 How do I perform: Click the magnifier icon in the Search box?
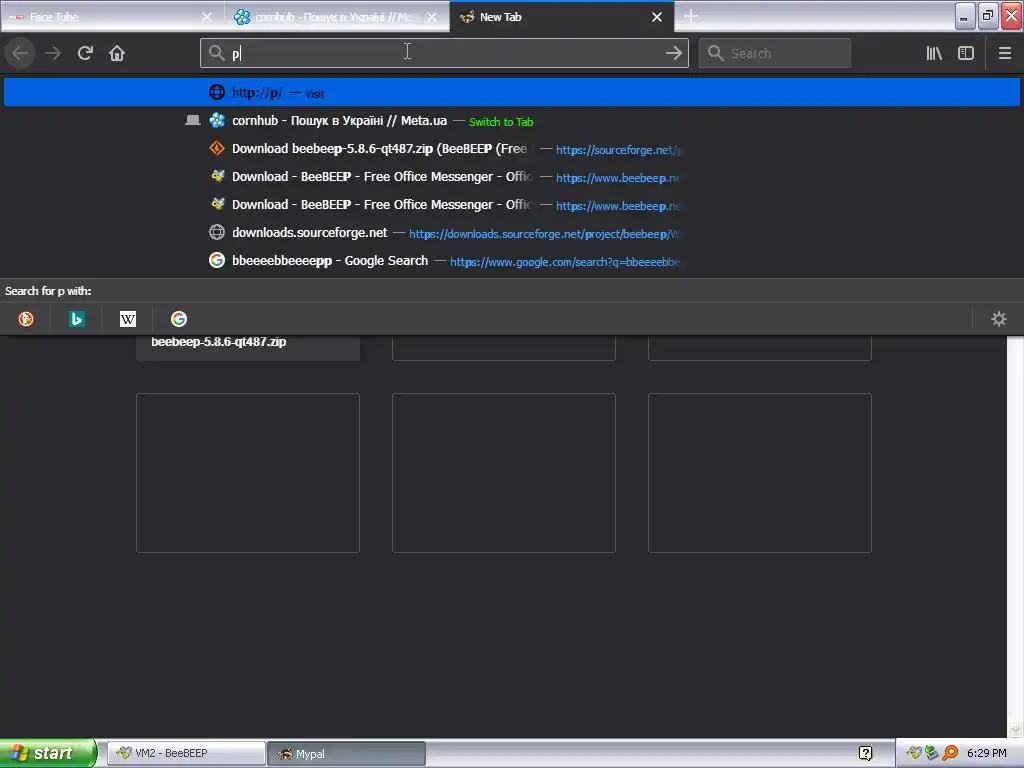716,53
